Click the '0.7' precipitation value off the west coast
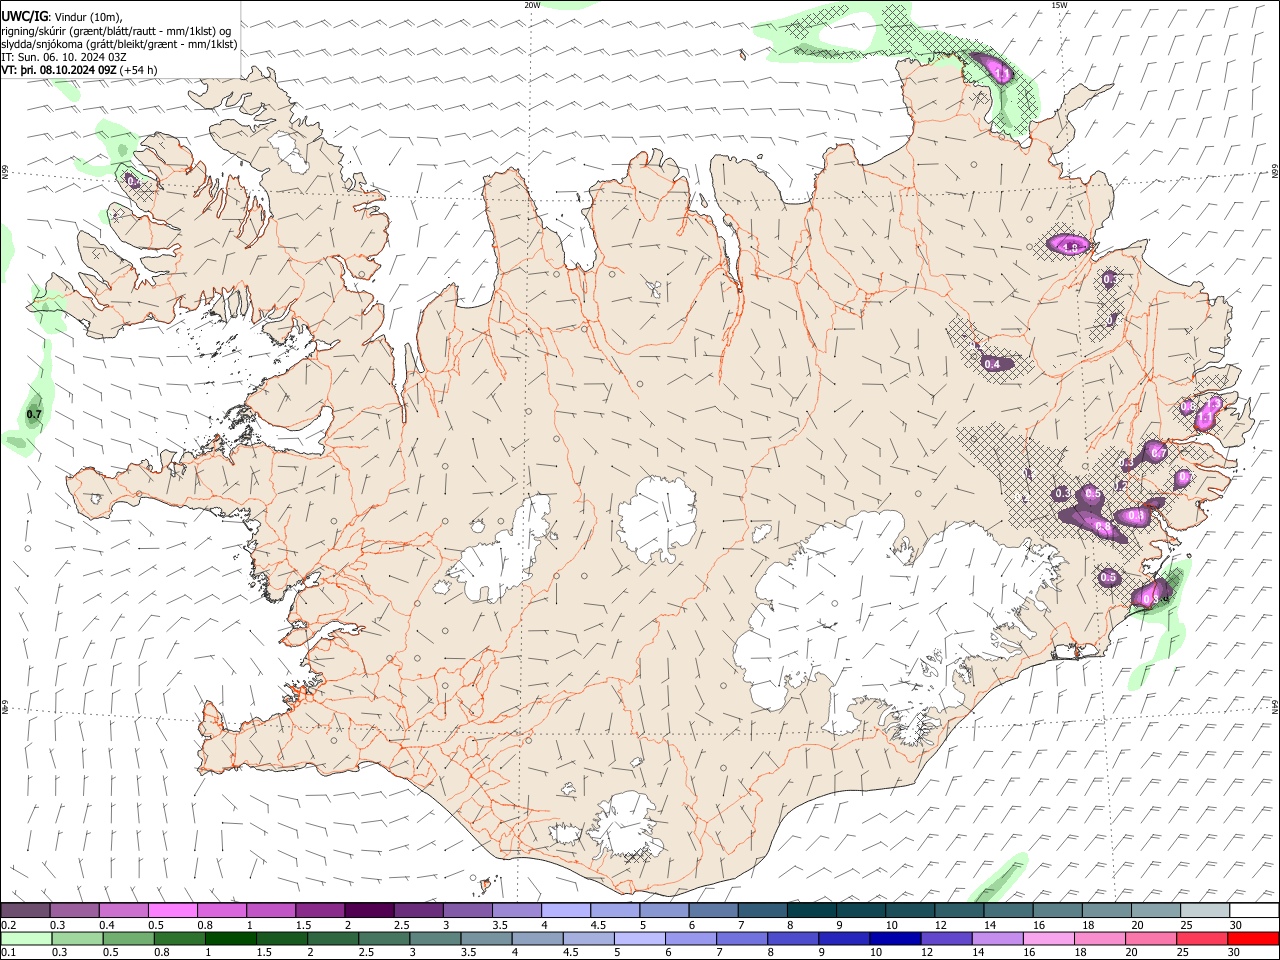 34,414
